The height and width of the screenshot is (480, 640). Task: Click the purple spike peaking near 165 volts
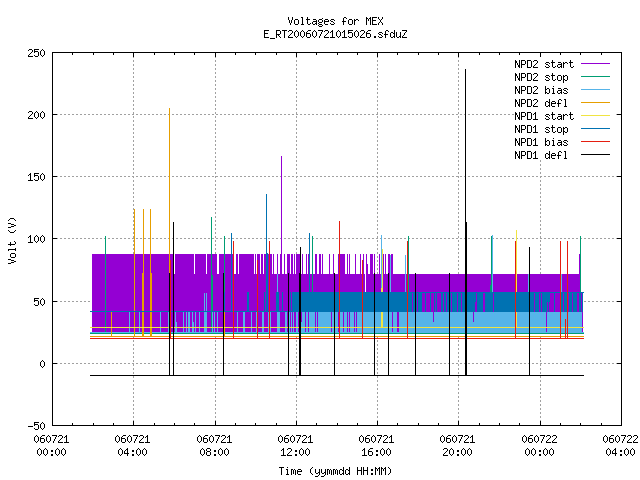point(281,204)
